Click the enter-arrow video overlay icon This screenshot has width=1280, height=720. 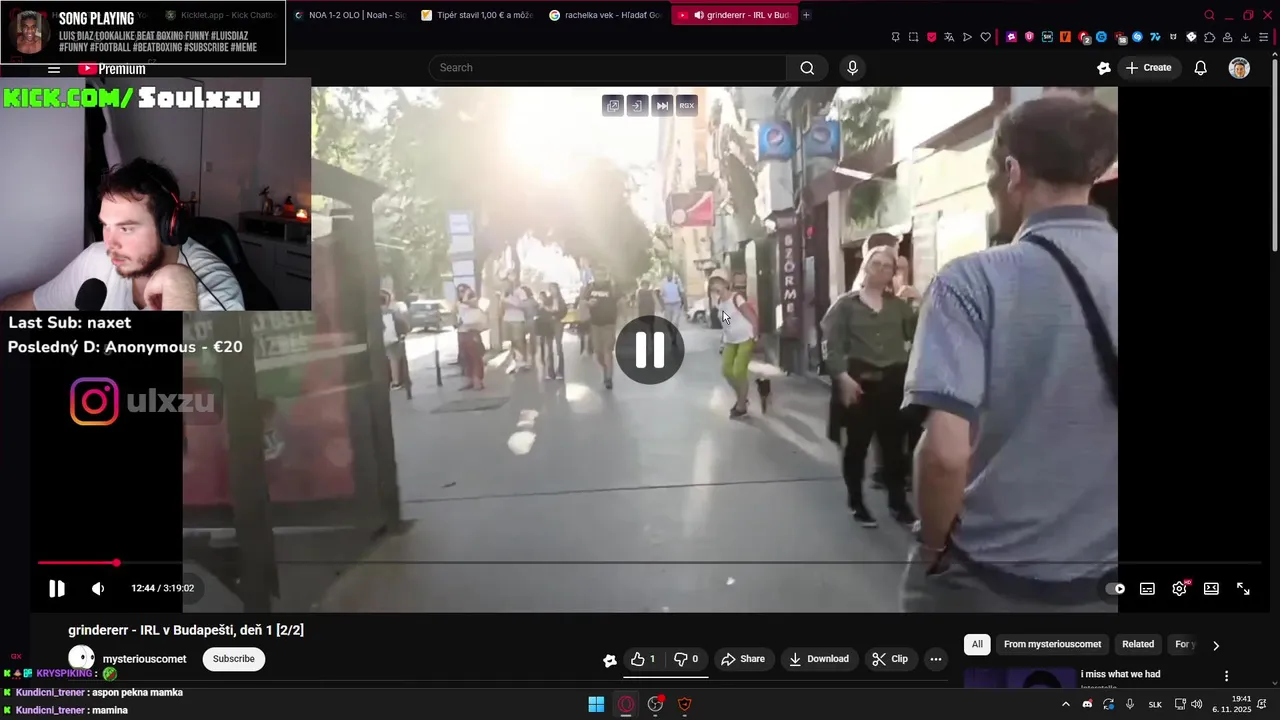637,105
